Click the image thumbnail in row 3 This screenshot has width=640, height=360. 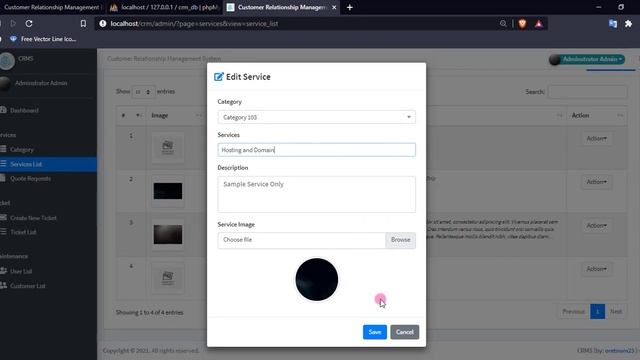[x=168, y=234]
